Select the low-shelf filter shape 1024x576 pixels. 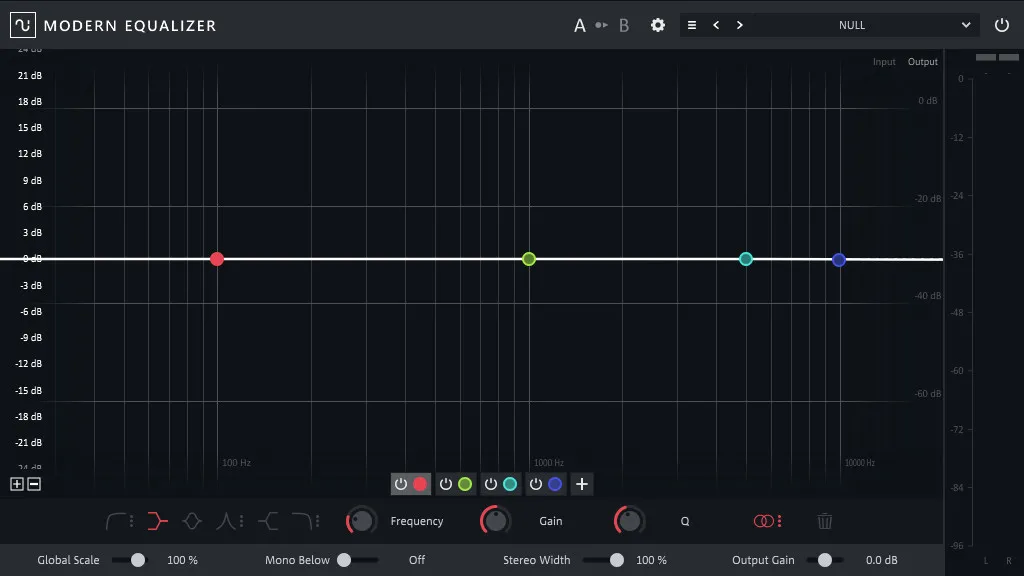pos(157,521)
